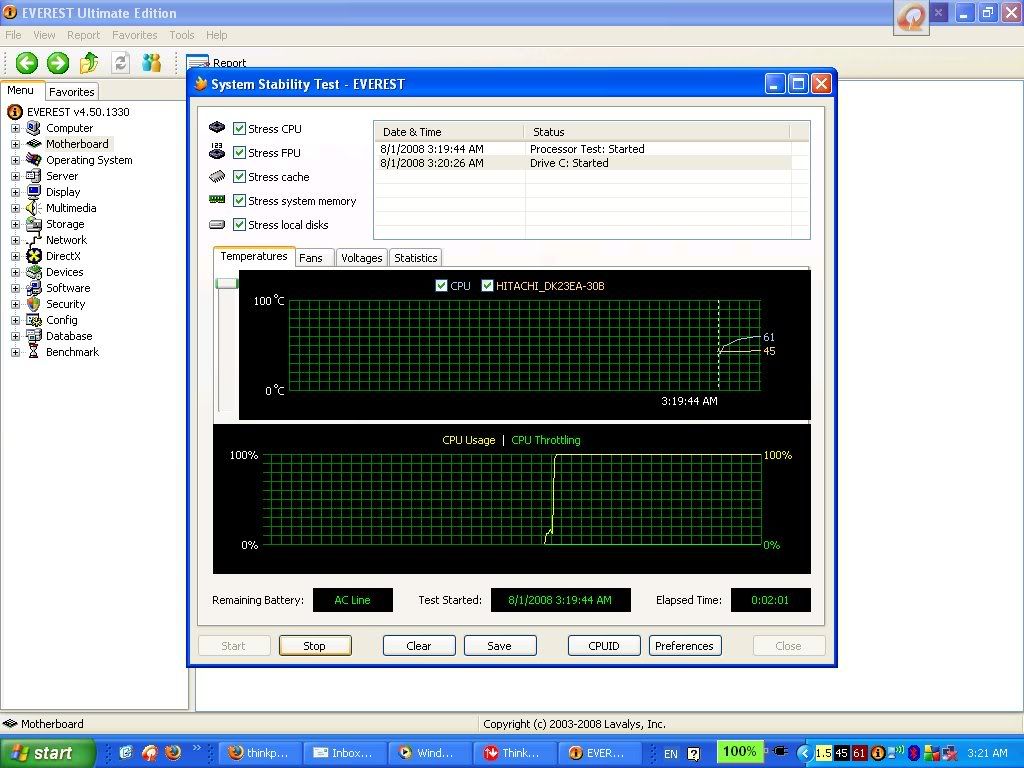Click the Start button in taskbar
Screen dimensions: 1024x768
[47, 753]
